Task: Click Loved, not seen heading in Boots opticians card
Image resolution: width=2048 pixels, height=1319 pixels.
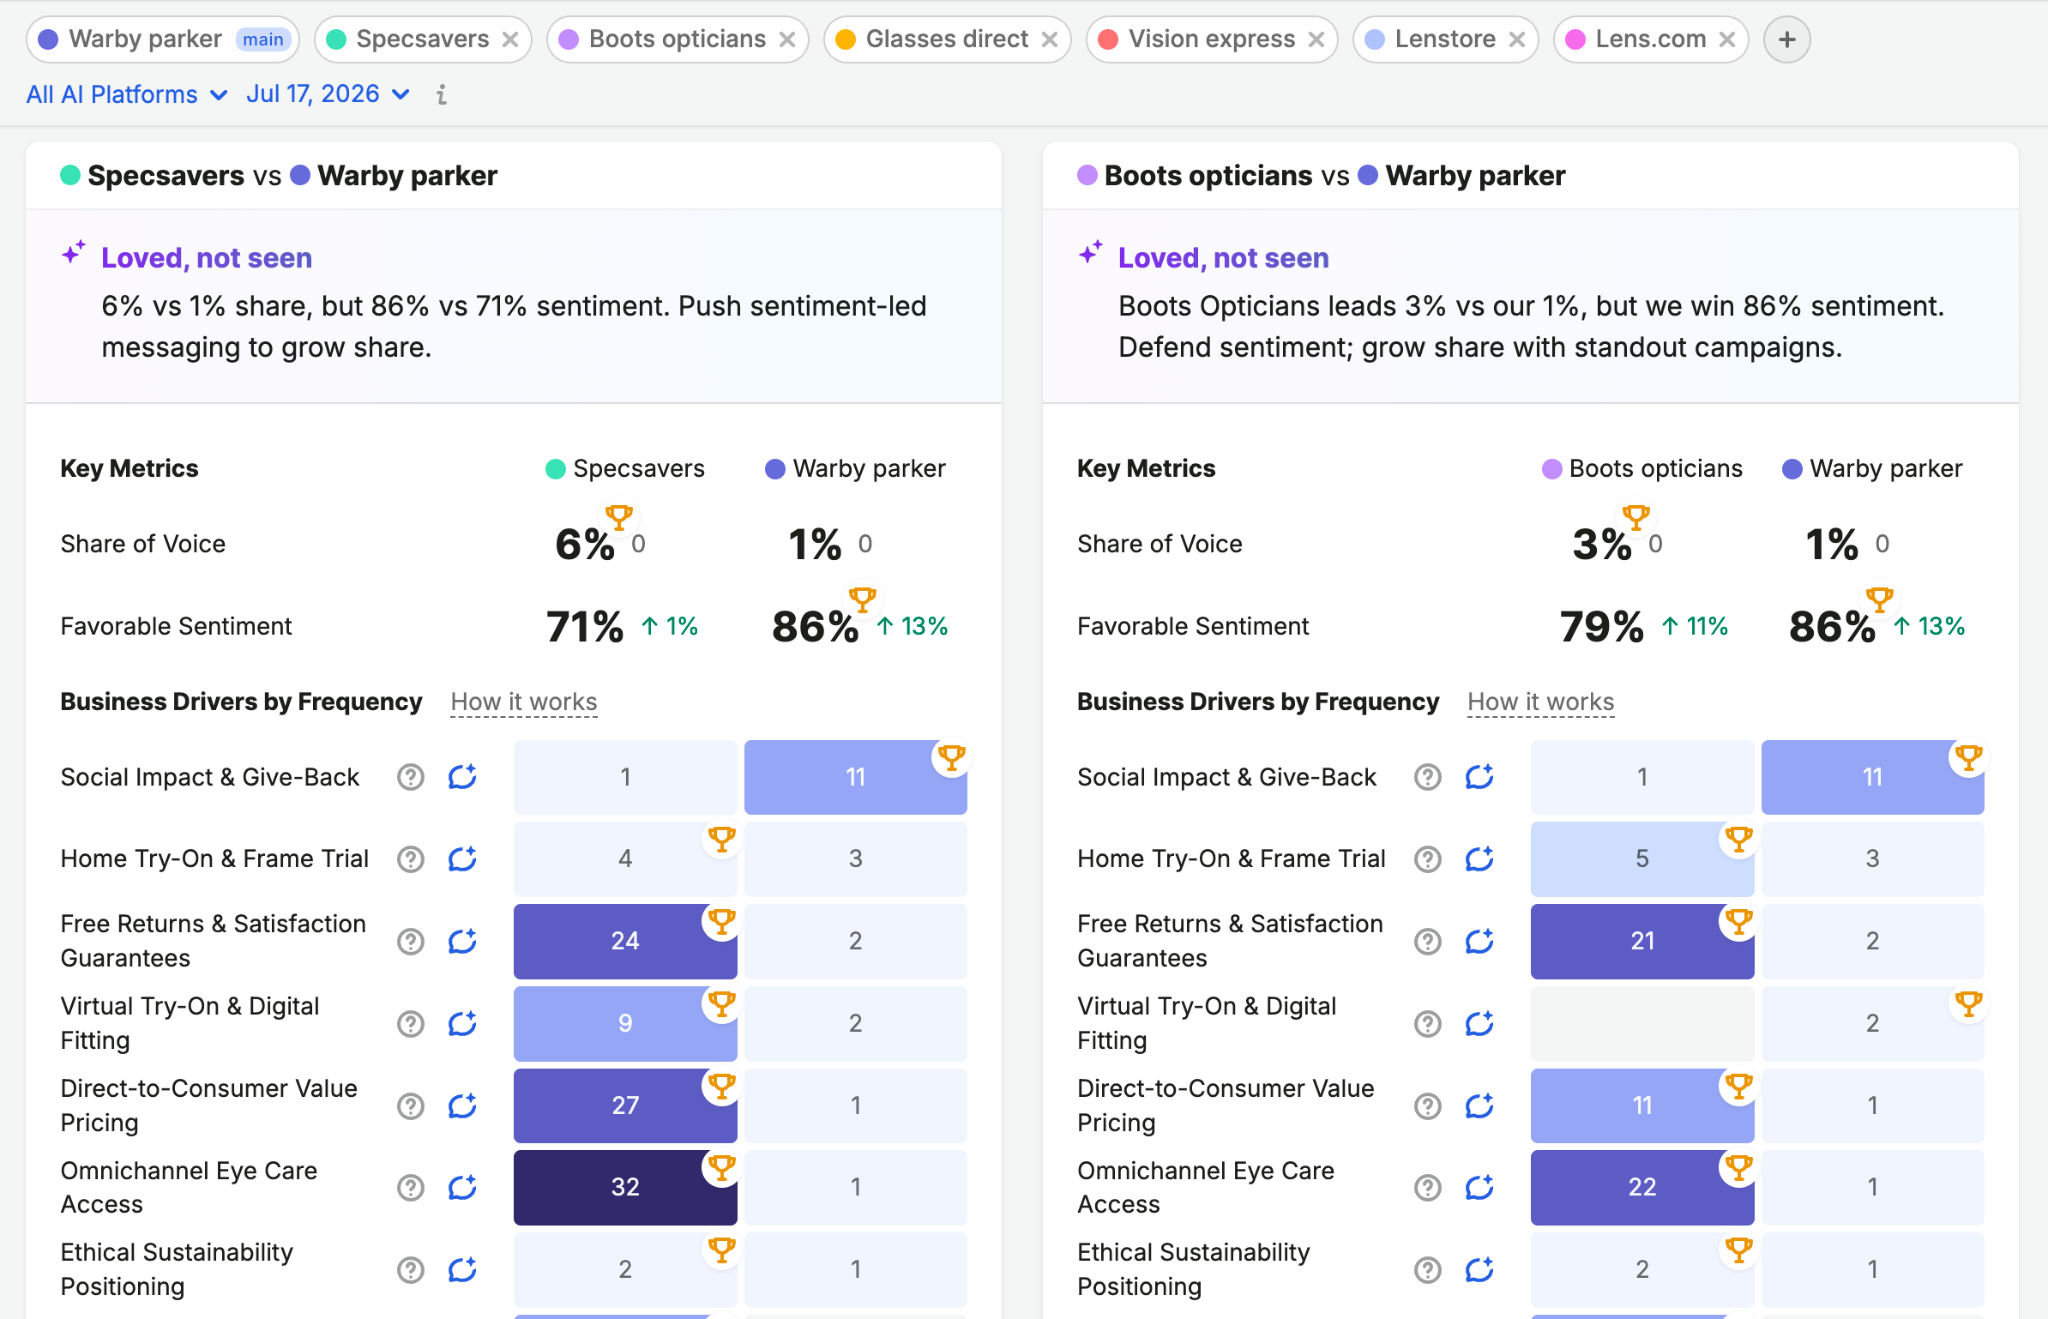Action: click(1224, 258)
